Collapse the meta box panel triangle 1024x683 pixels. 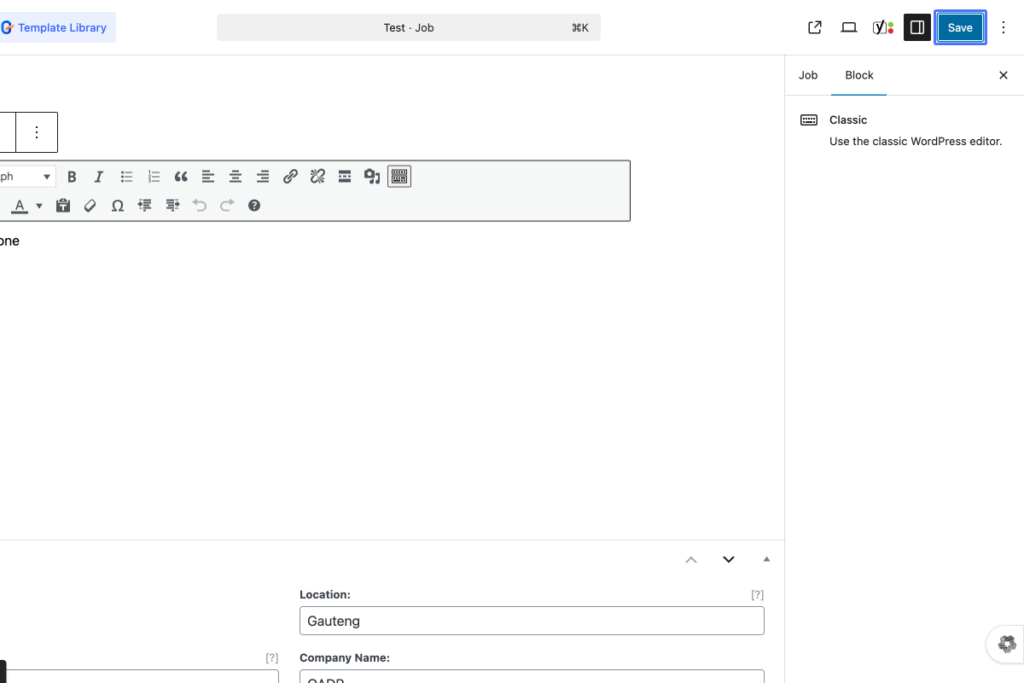766,559
